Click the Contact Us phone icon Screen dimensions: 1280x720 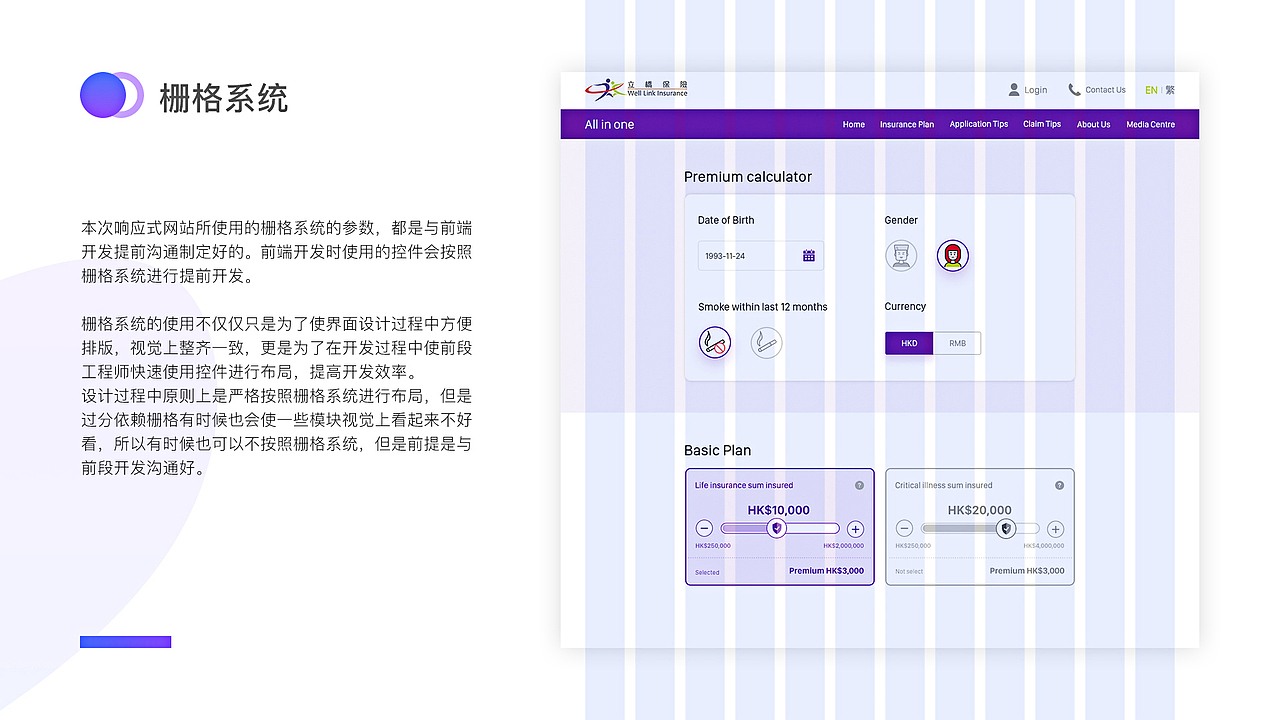point(1074,90)
